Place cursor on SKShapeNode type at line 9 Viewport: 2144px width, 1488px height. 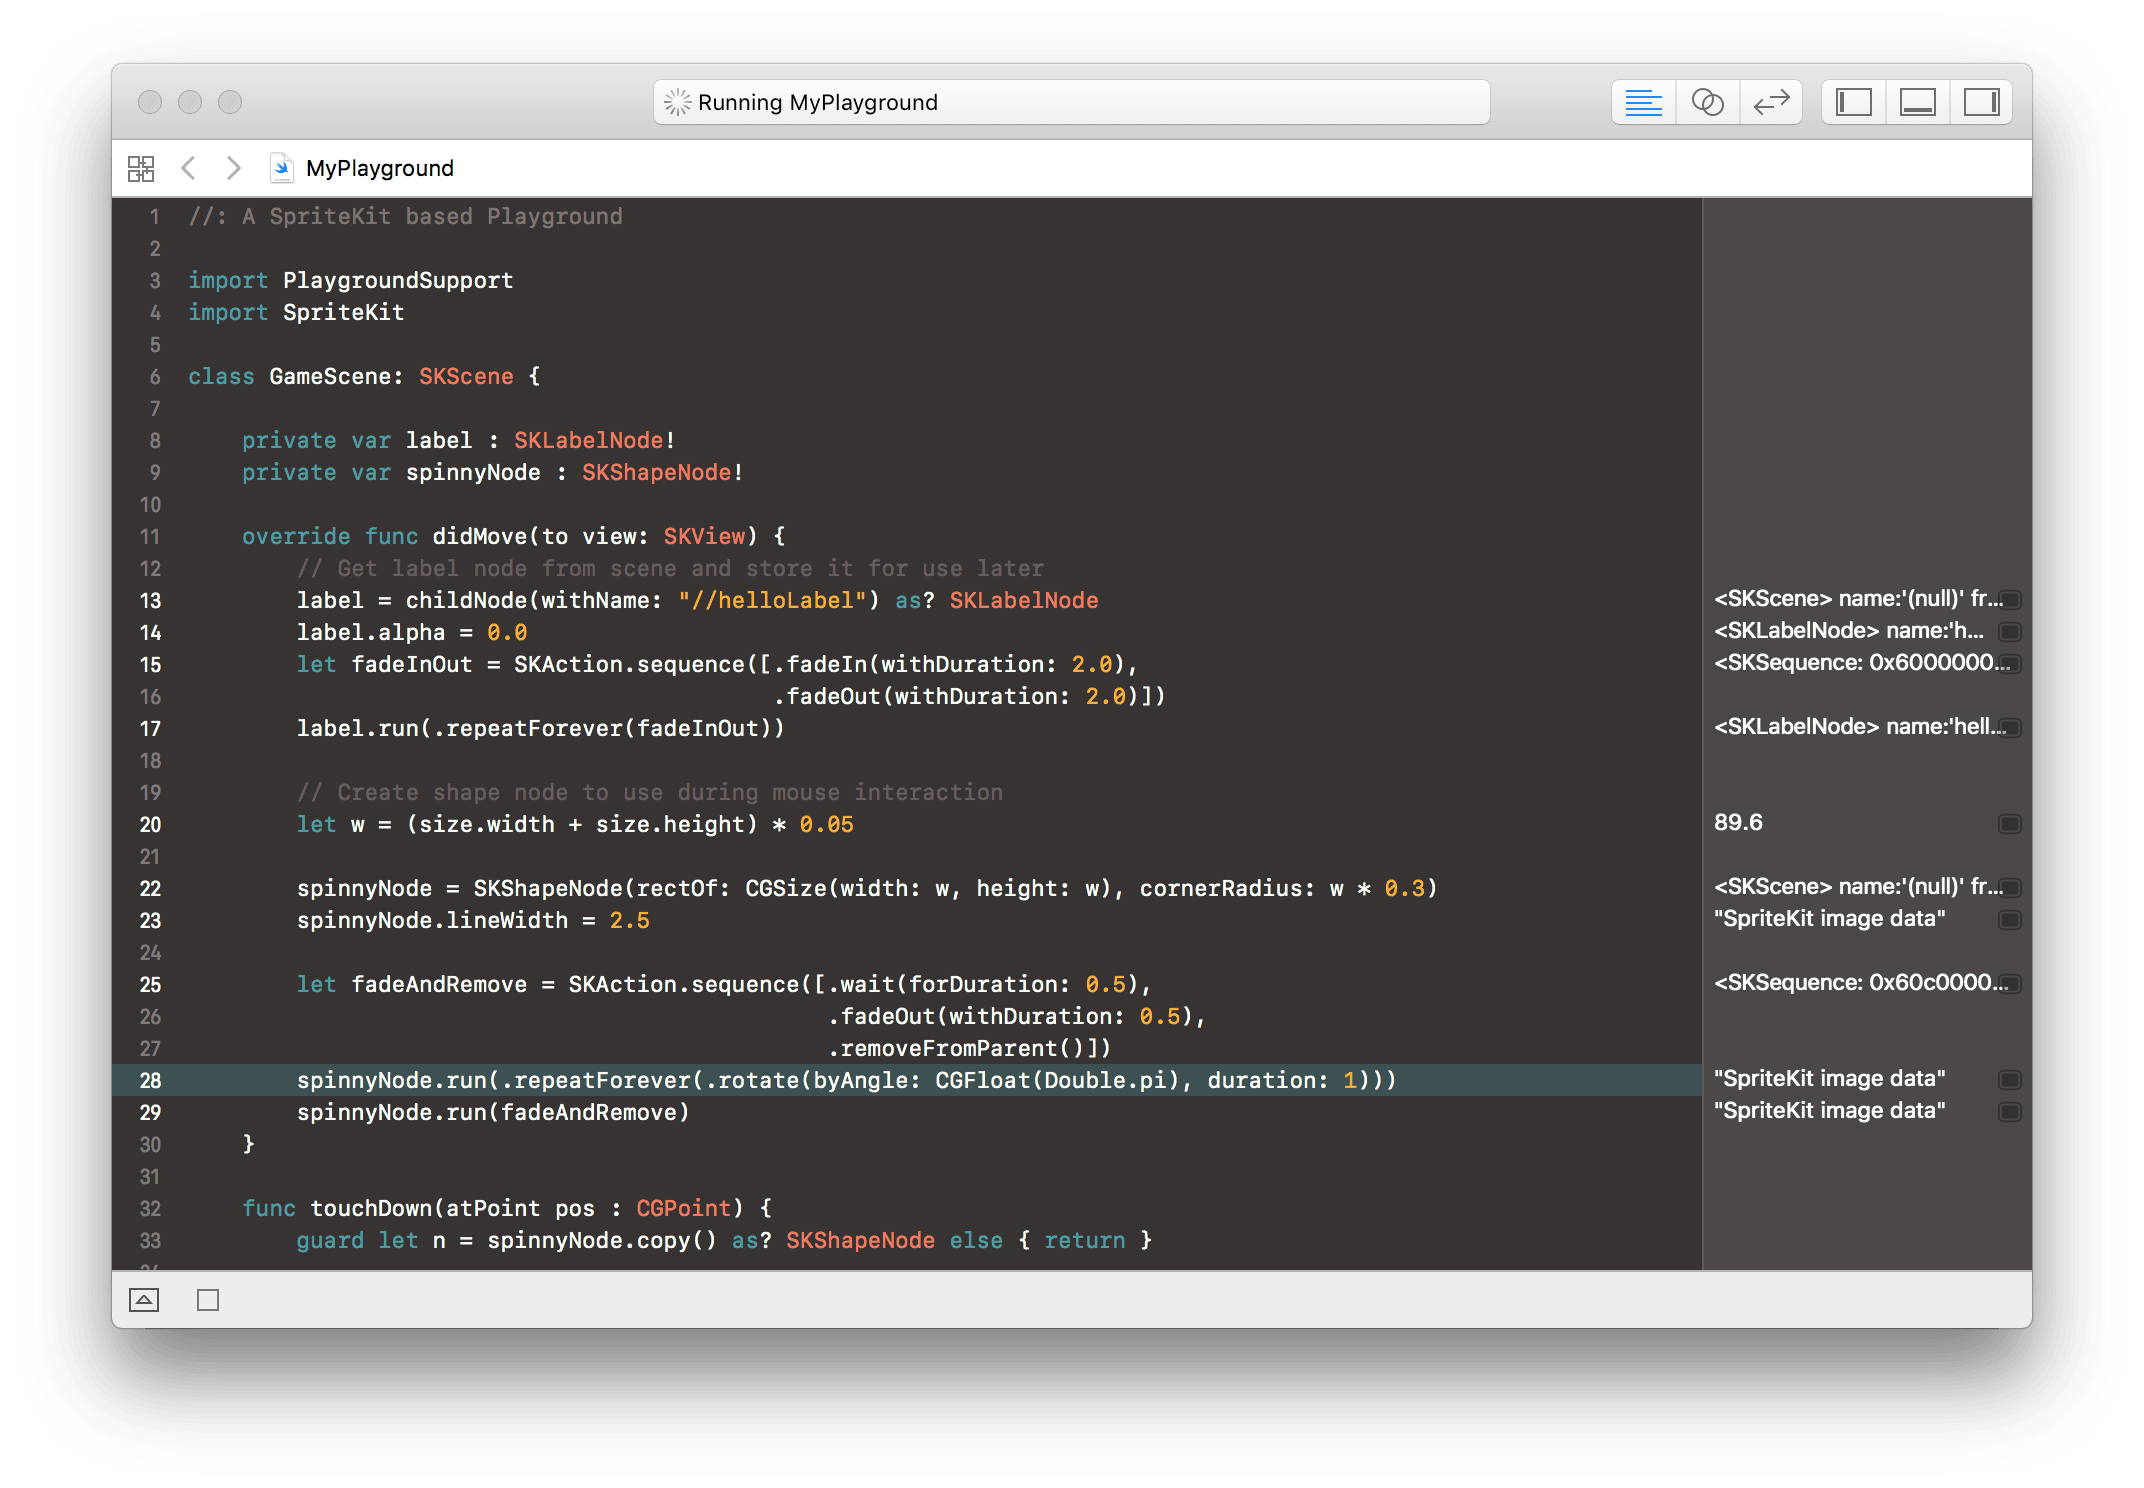click(x=656, y=472)
